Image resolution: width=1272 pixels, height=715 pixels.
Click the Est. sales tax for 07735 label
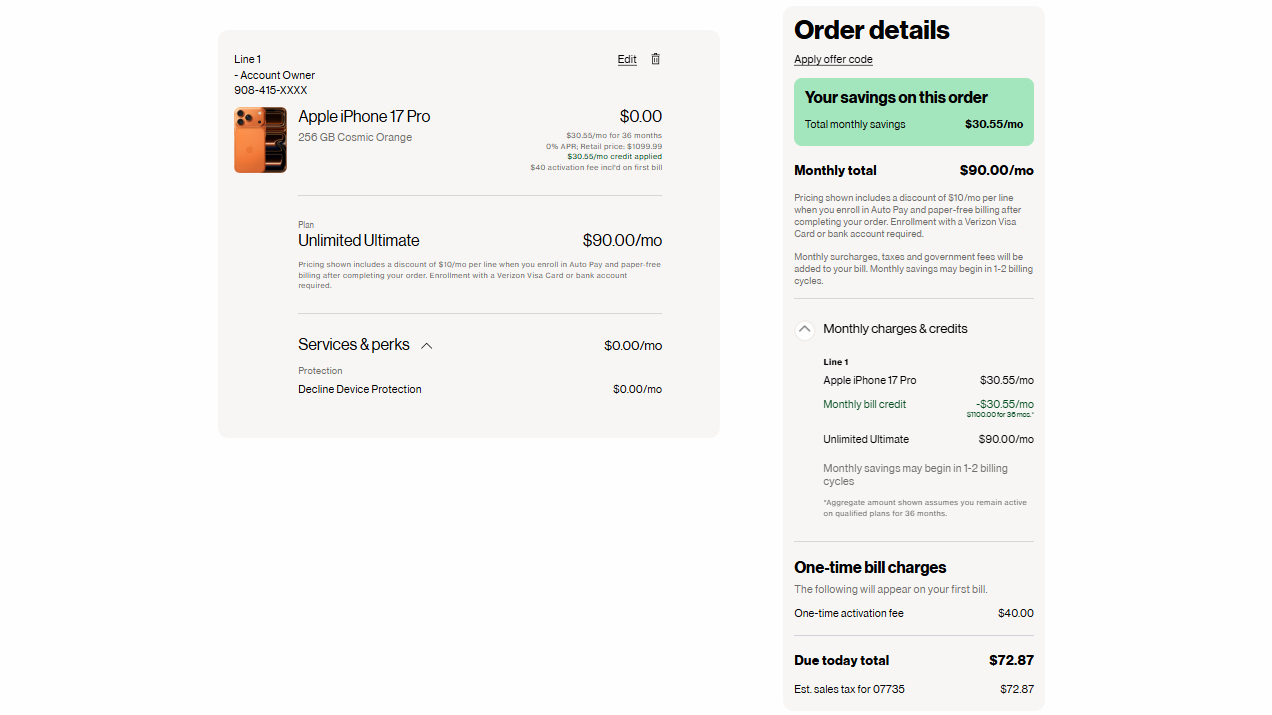pos(849,689)
